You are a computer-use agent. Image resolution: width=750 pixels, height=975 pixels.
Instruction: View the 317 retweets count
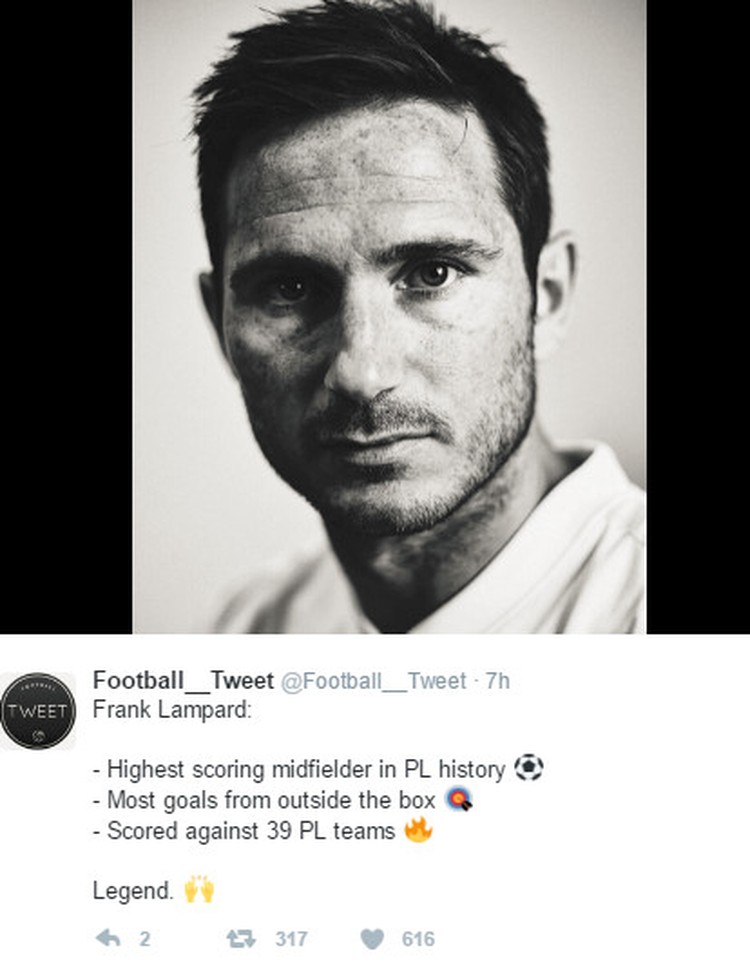point(292,939)
